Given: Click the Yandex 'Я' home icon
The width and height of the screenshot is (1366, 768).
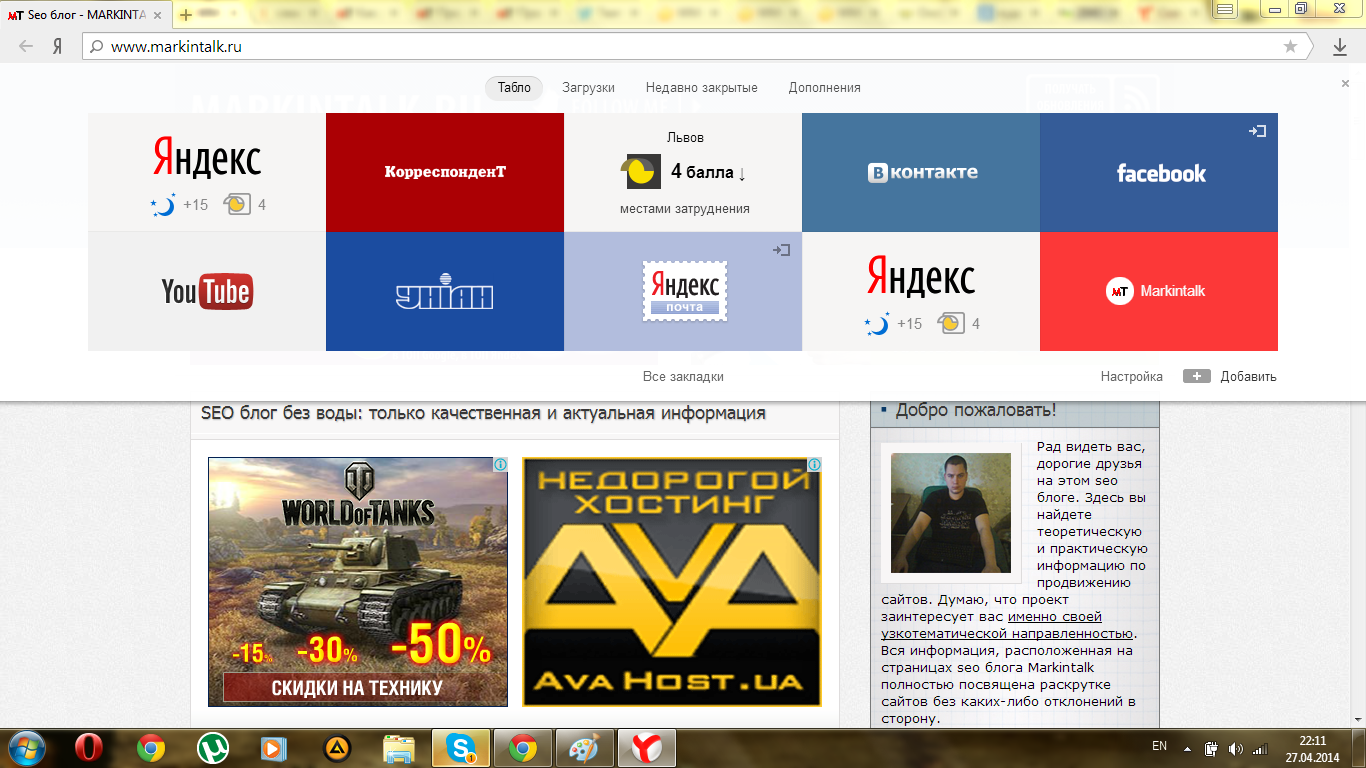Looking at the screenshot, I should (x=58, y=46).
